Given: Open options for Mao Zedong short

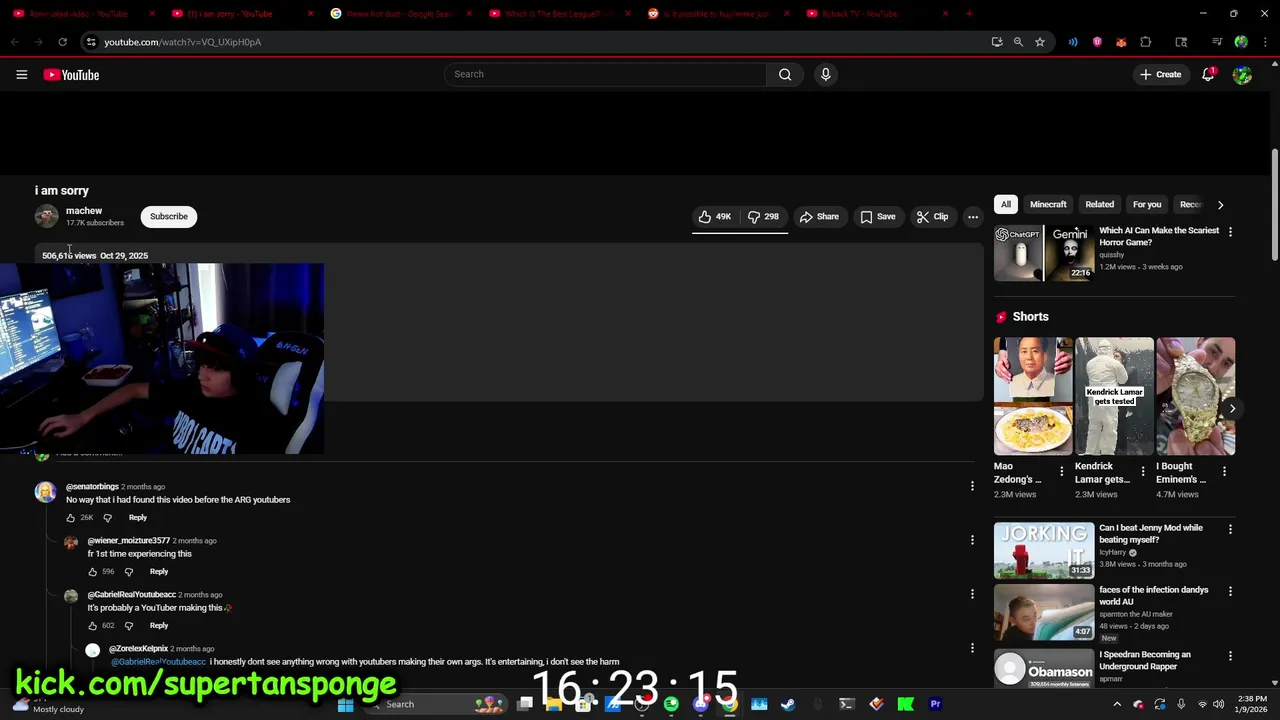Looking at the screenshot, I should pos(1062,470).
